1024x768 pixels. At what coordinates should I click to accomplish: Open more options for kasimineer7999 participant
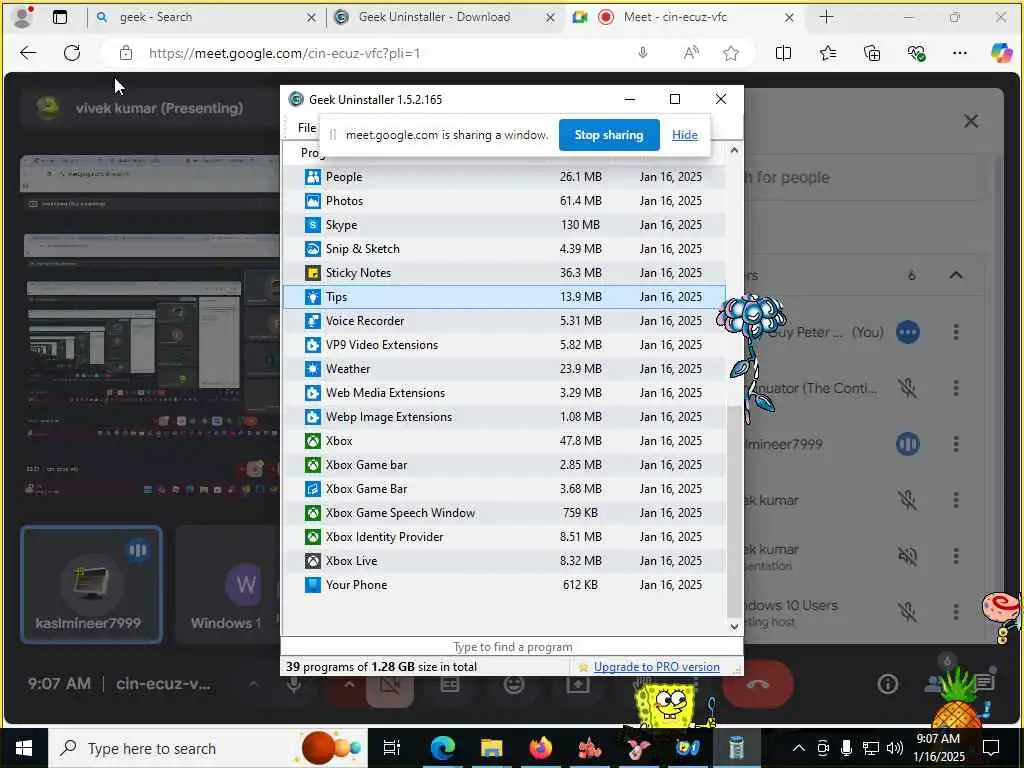click(955, 444)
